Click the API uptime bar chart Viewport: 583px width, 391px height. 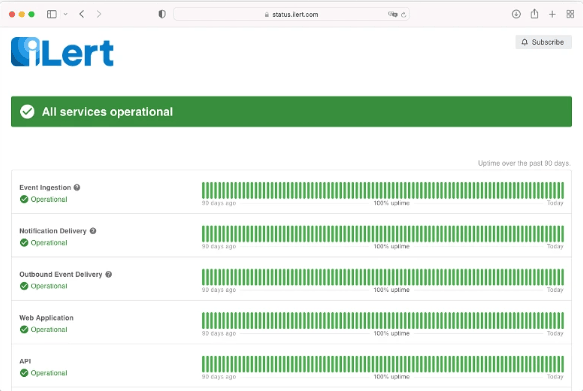(383, 364)
